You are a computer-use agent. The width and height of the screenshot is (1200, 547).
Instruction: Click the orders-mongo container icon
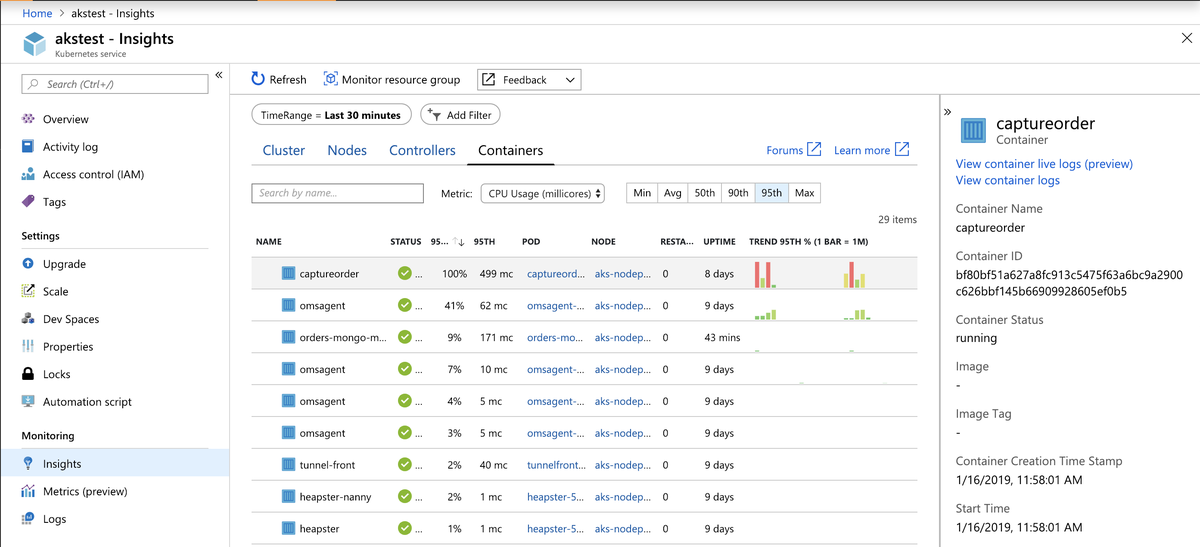pyautogui.click(x=288, y=337)
